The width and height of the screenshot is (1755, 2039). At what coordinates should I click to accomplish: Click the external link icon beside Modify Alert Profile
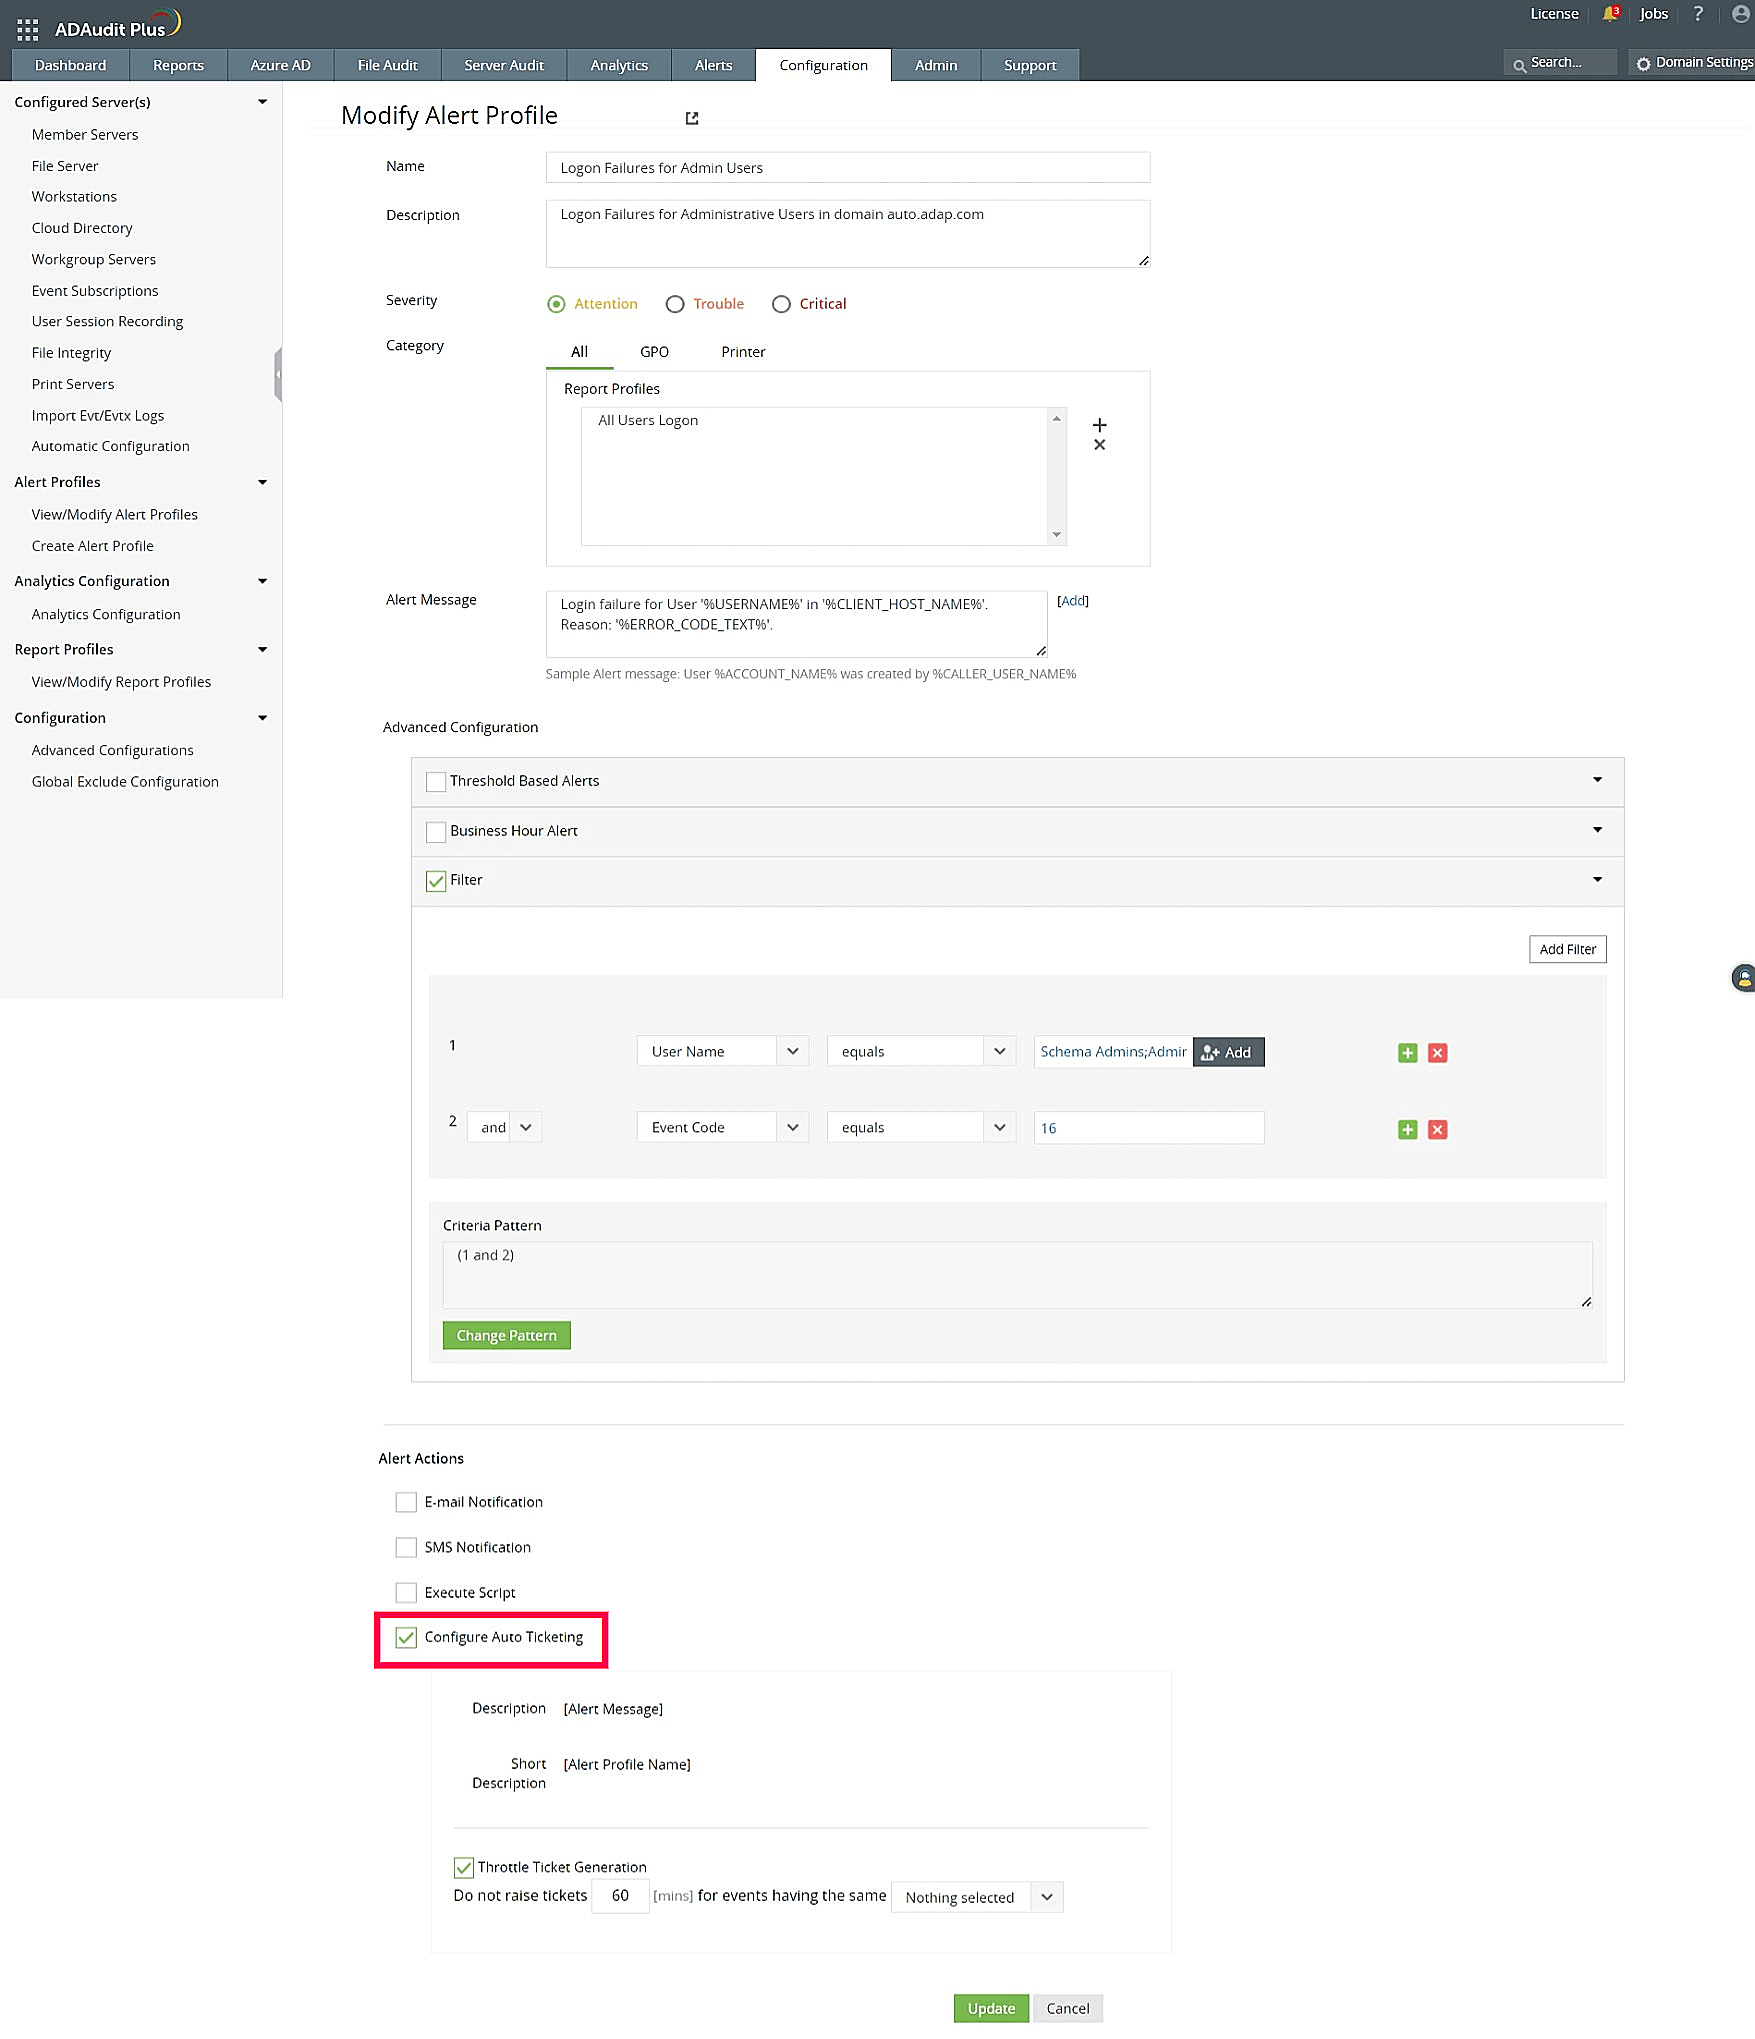691,117
